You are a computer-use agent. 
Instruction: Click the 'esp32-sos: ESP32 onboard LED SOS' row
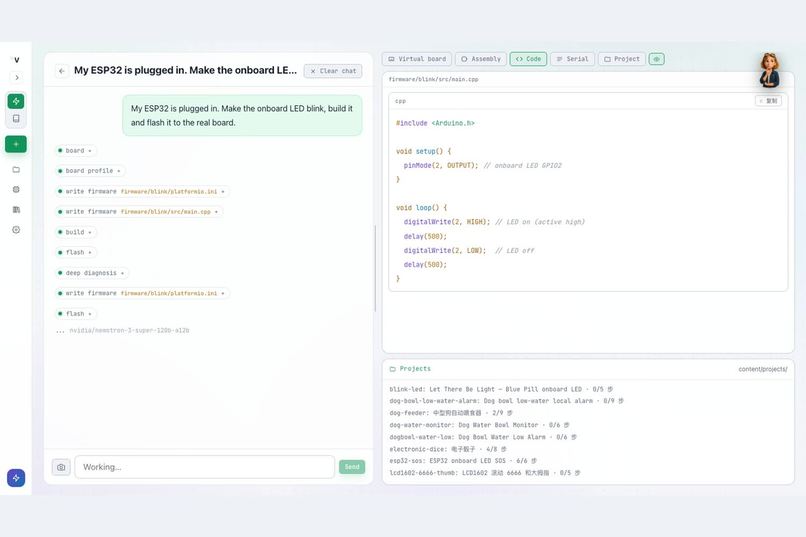(x=463, y=461)
